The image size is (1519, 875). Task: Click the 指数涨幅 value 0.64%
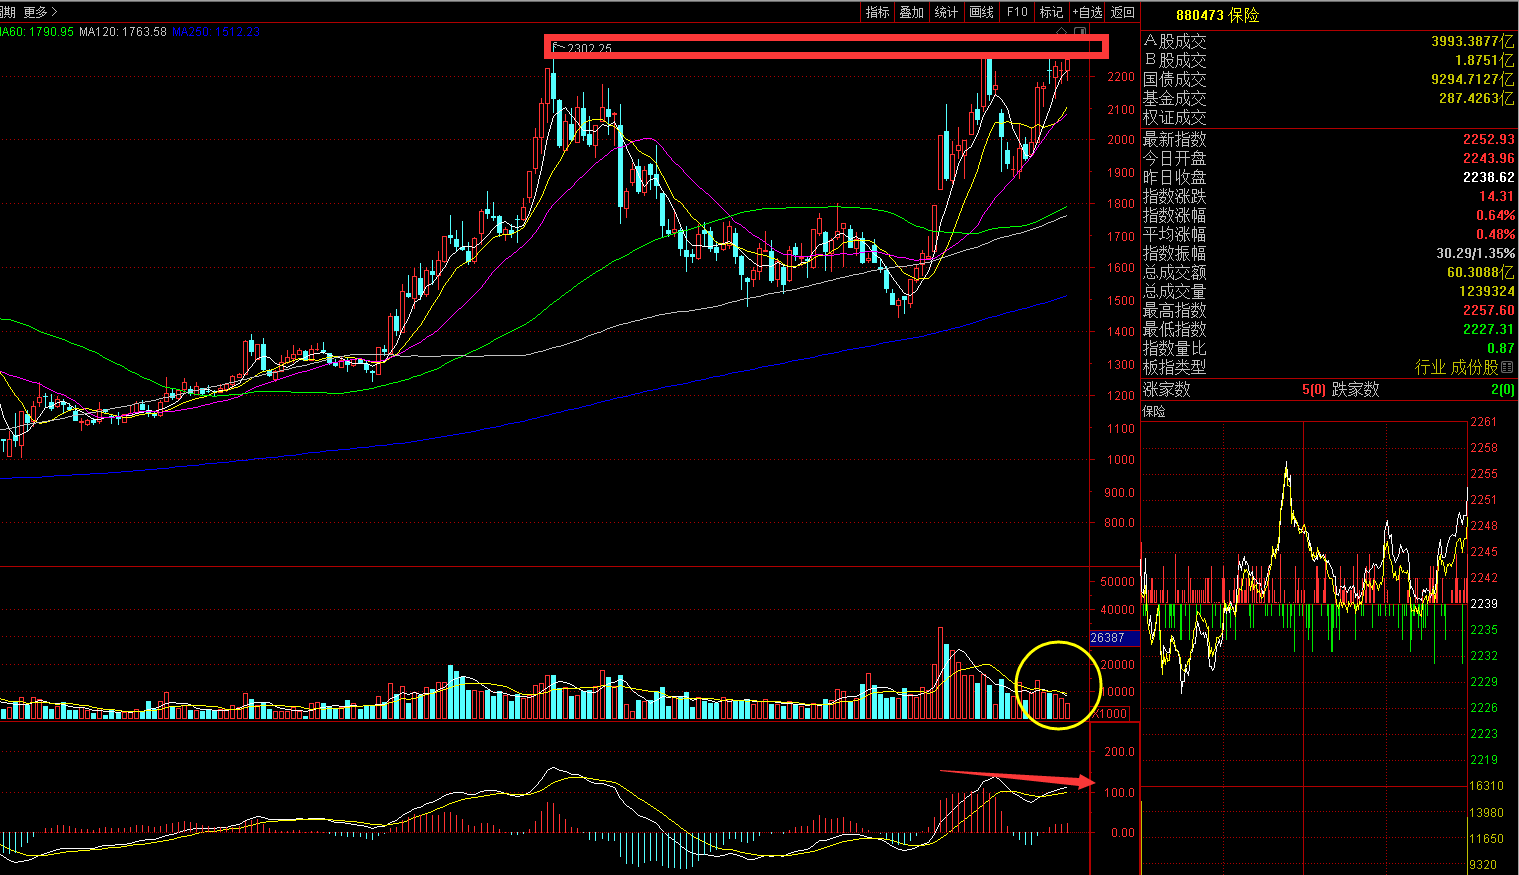point(1496,215)
